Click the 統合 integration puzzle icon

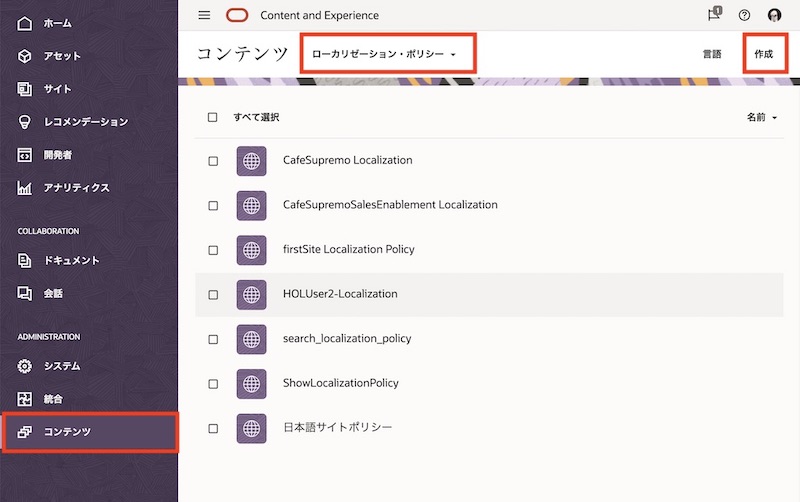[24, 399]
